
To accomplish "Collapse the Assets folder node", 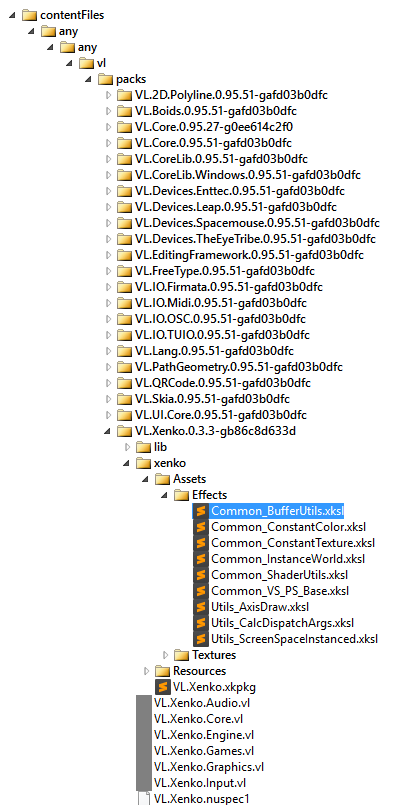I will [x=145, y=480].
